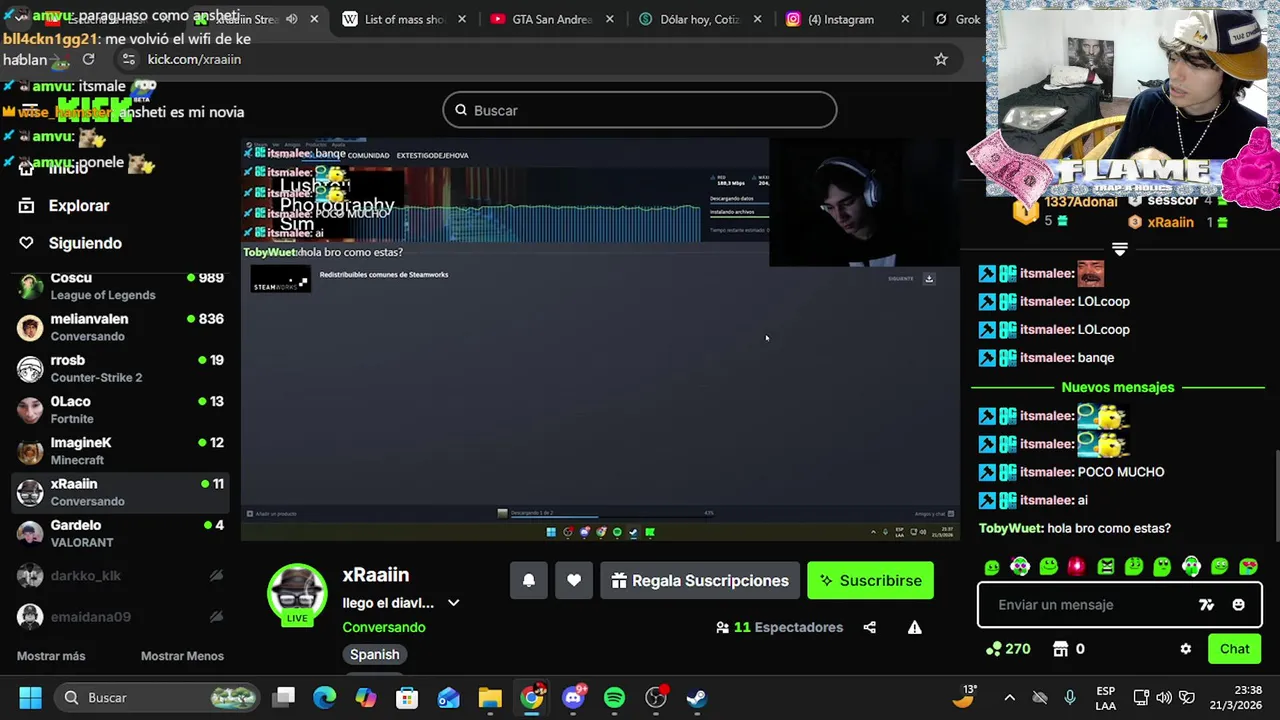The width and height of the screenshot is (1280, 720).
Task: Reload the kick.com page
Action: pos(88,59)
